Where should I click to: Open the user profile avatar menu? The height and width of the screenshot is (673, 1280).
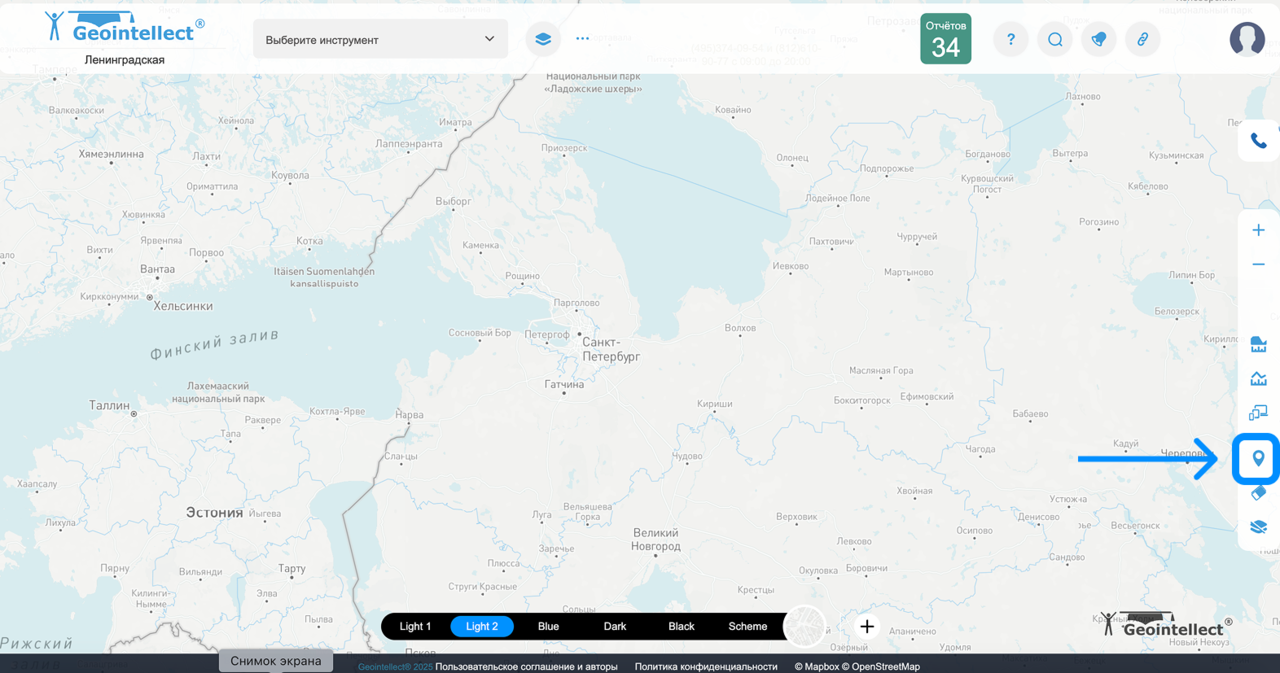[1247, 39]
